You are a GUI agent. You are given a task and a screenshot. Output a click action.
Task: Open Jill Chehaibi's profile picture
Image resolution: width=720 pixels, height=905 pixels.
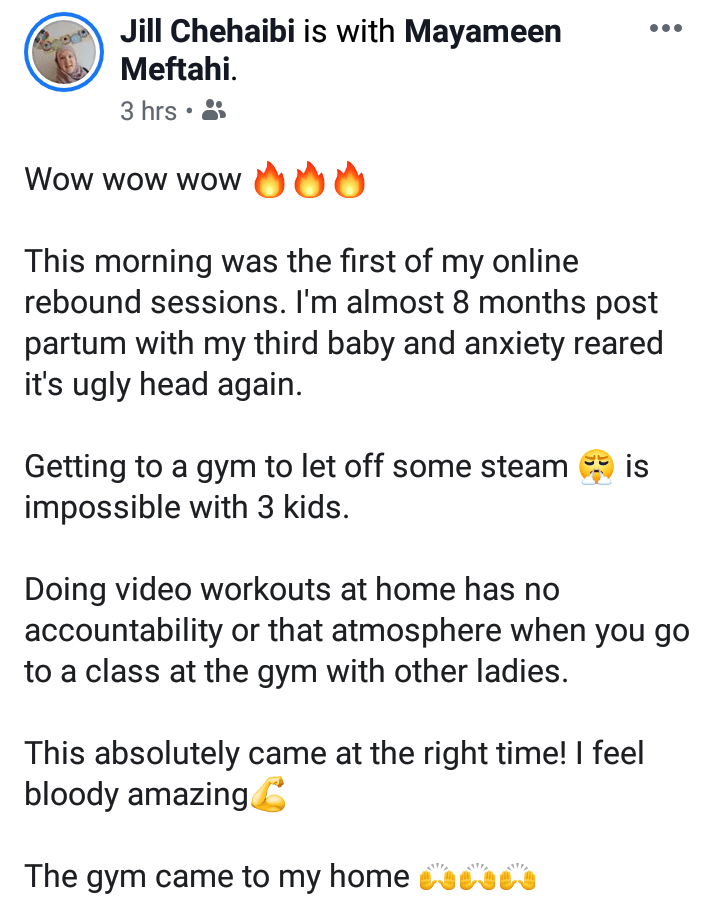click(x=64, y=52)
